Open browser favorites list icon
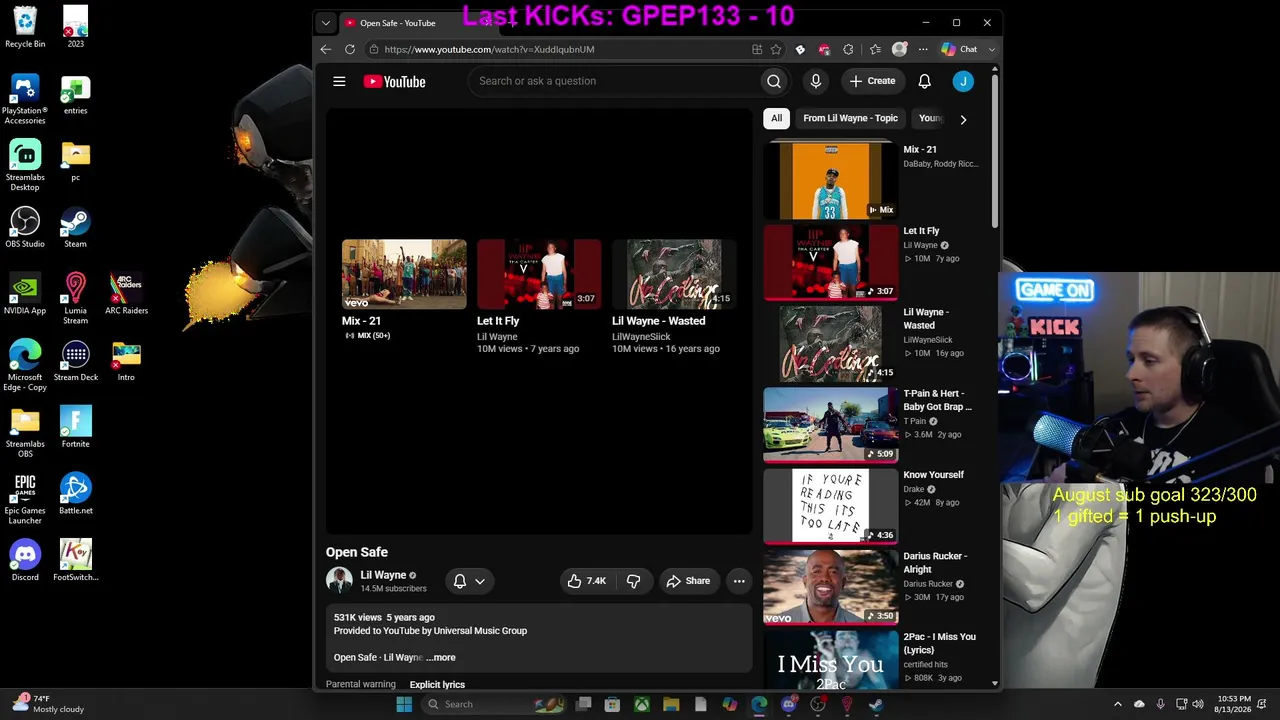This screenshot has width=1280, height=720. pos(875,49)
